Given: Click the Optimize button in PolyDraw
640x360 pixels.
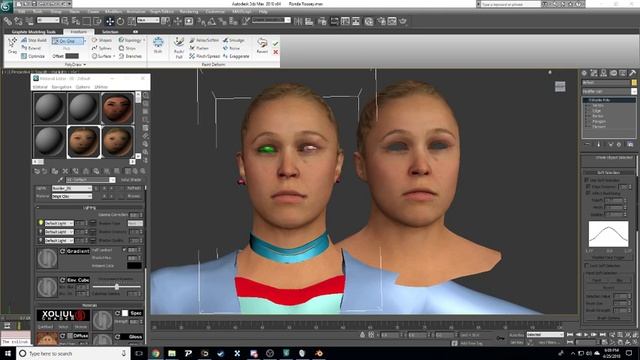Looking at the screenshot, I should tap(33, 56).
